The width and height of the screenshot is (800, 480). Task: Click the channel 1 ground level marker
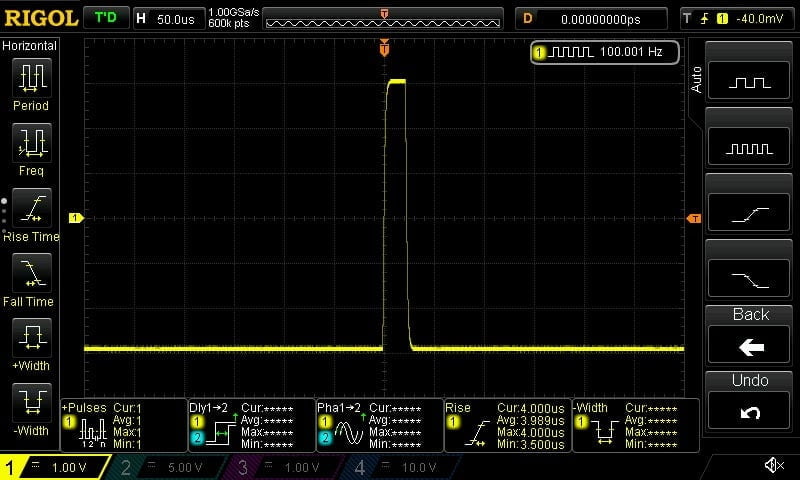pyautogui.click(x=76, y=218)
